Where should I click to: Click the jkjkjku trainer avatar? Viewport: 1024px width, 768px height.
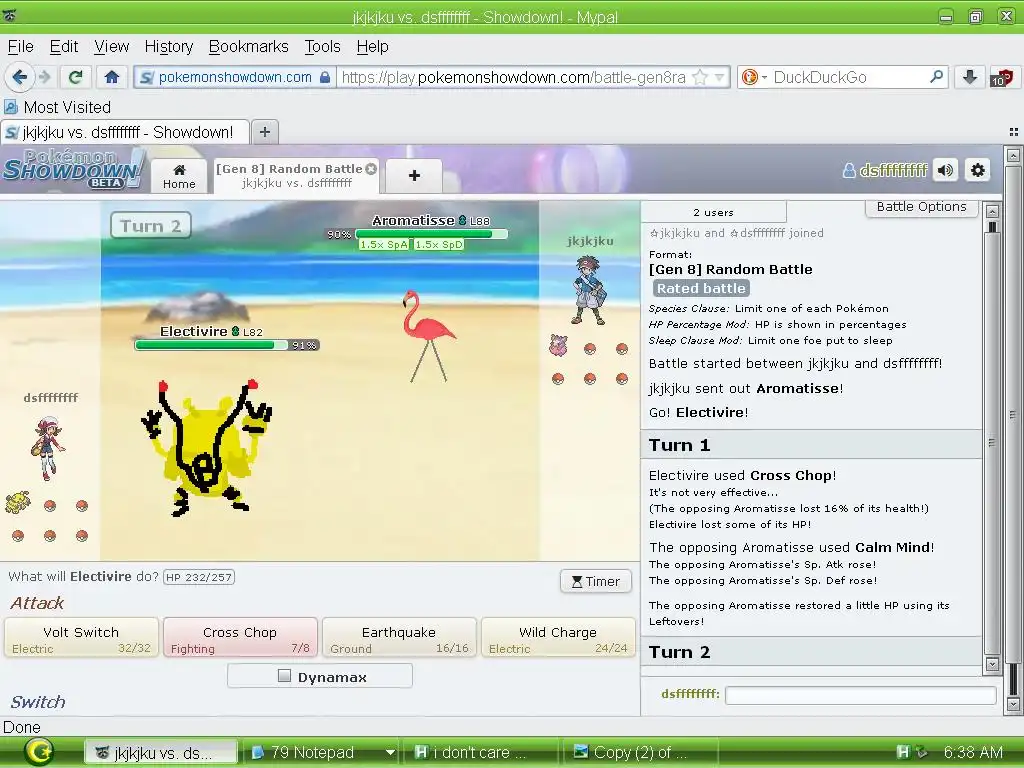pos(589,290)
